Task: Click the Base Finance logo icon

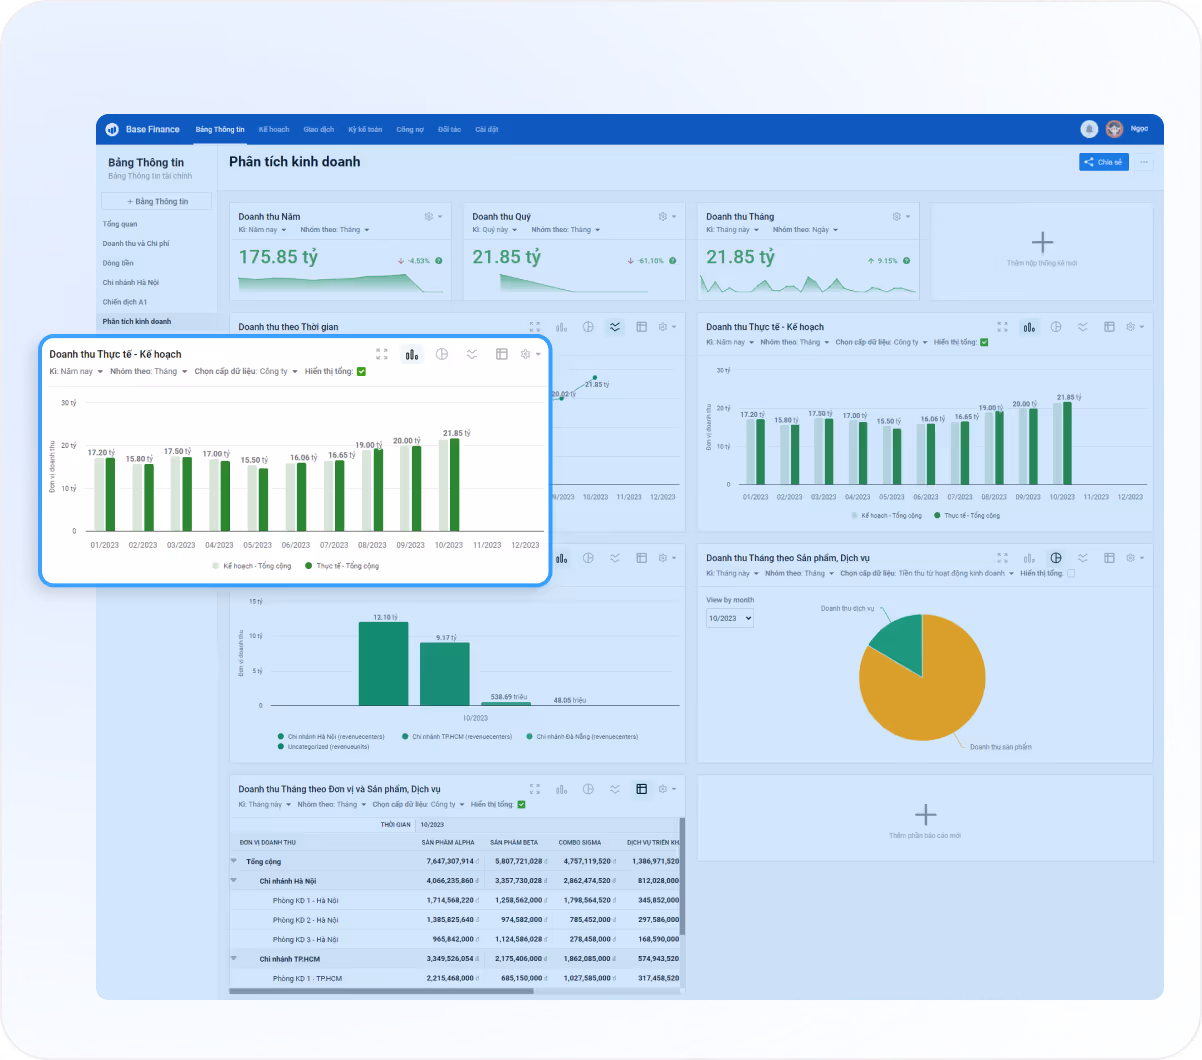Action: 112,129
